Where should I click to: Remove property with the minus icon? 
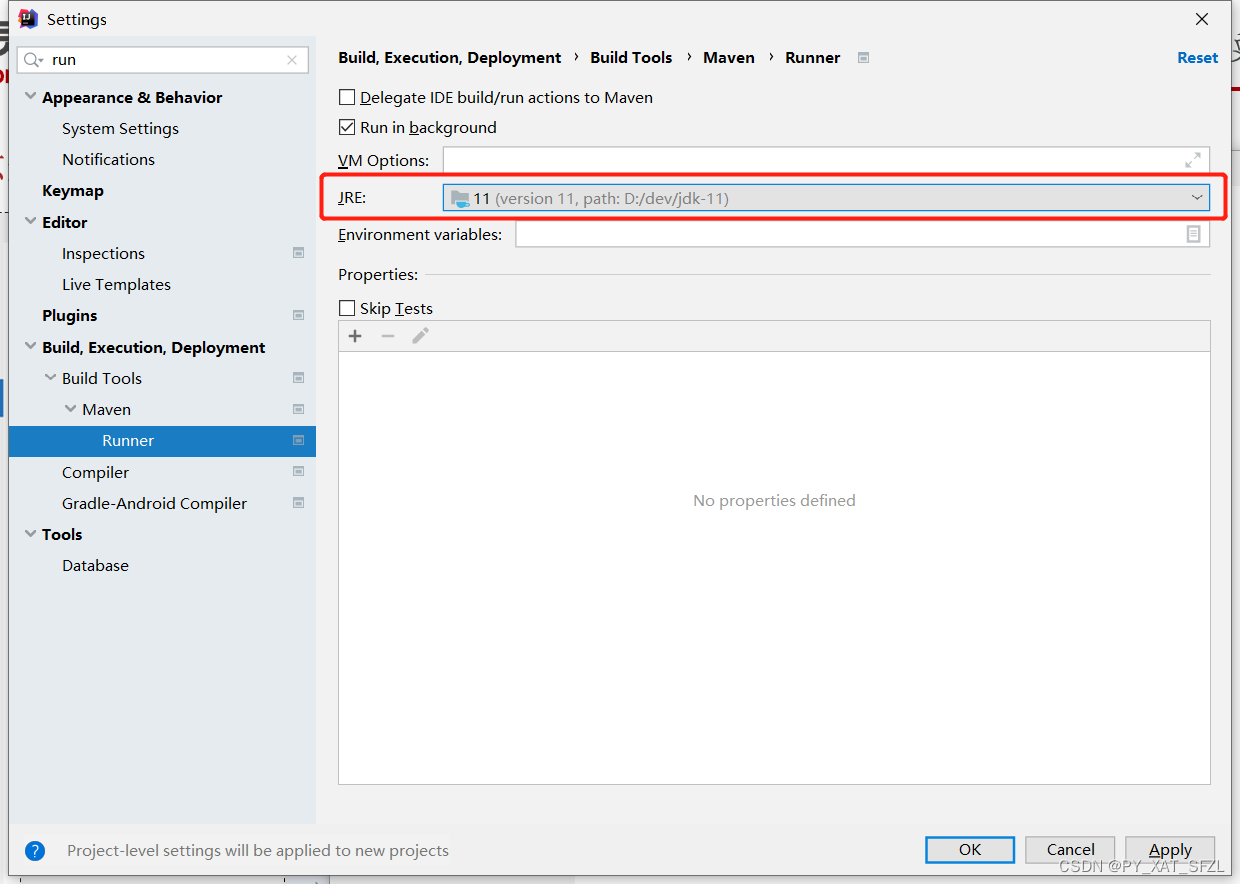tap(388, 336)
